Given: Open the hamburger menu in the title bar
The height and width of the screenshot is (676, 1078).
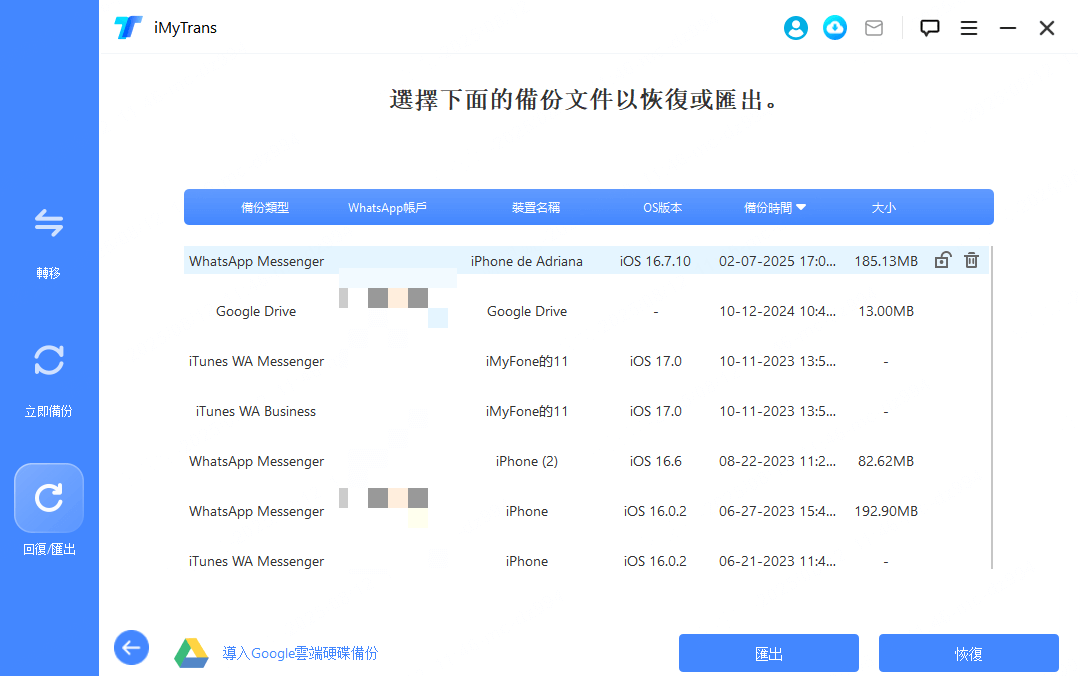Looking at the screenshot, I should (968, 27).
